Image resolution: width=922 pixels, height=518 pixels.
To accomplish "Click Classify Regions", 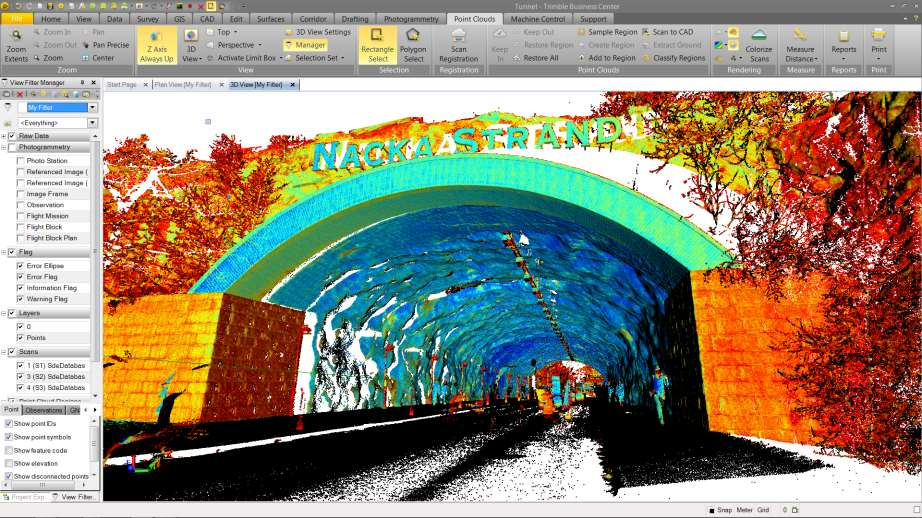I will tap(674, 58).
